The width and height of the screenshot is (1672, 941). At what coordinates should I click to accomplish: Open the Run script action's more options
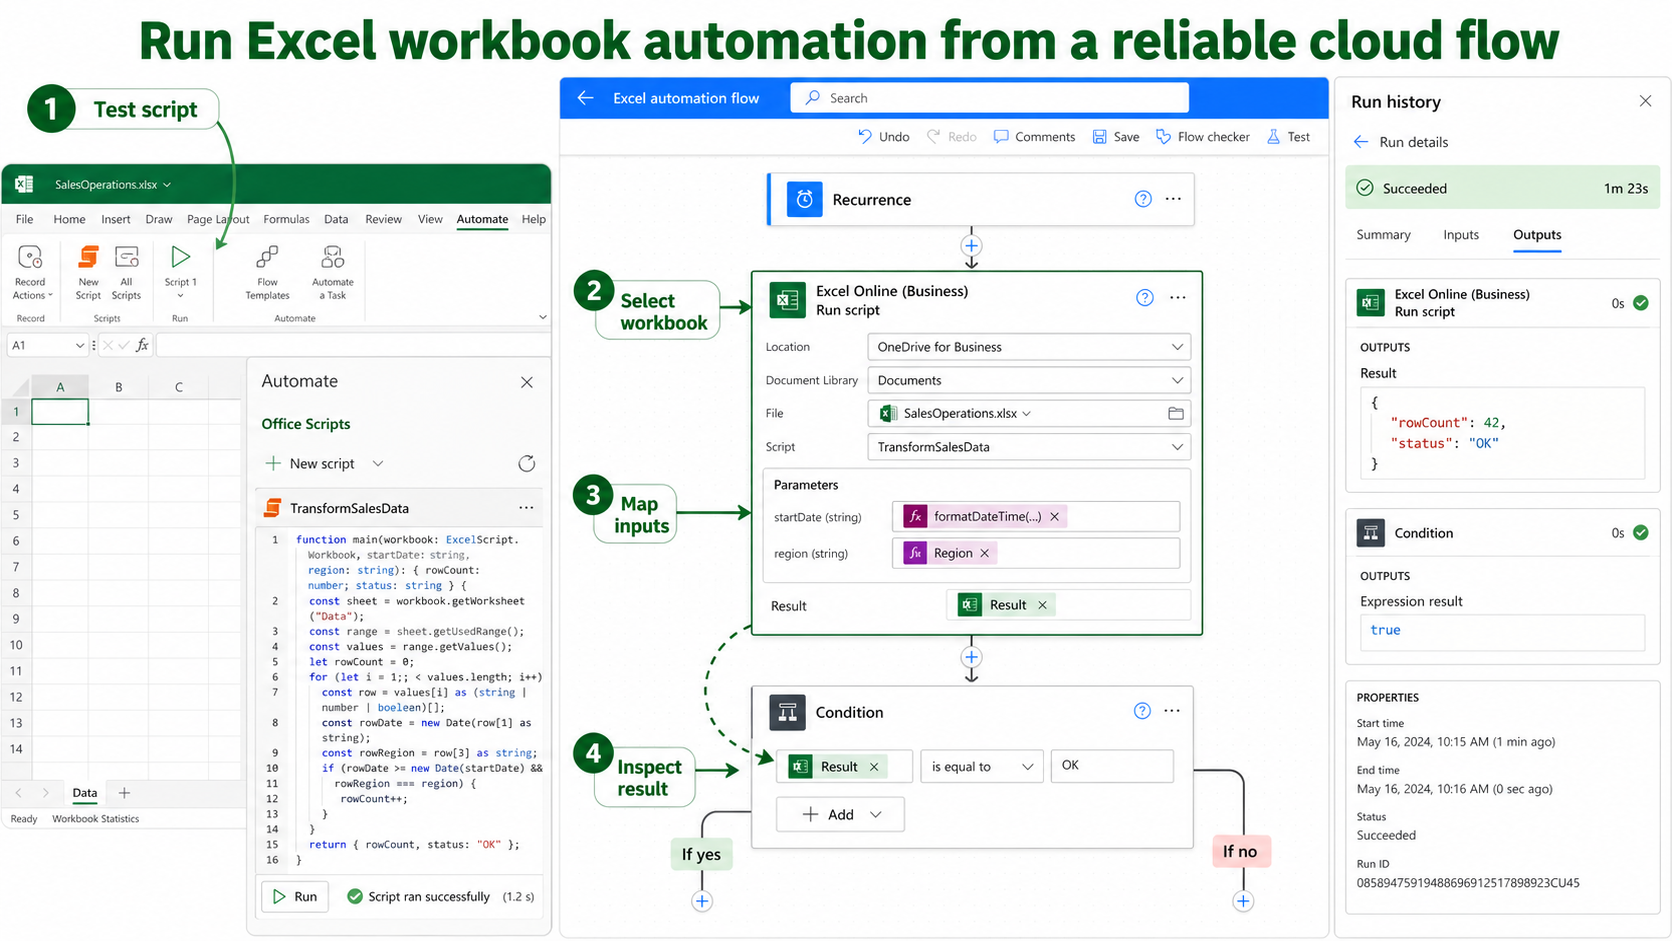coord(1178,297)
